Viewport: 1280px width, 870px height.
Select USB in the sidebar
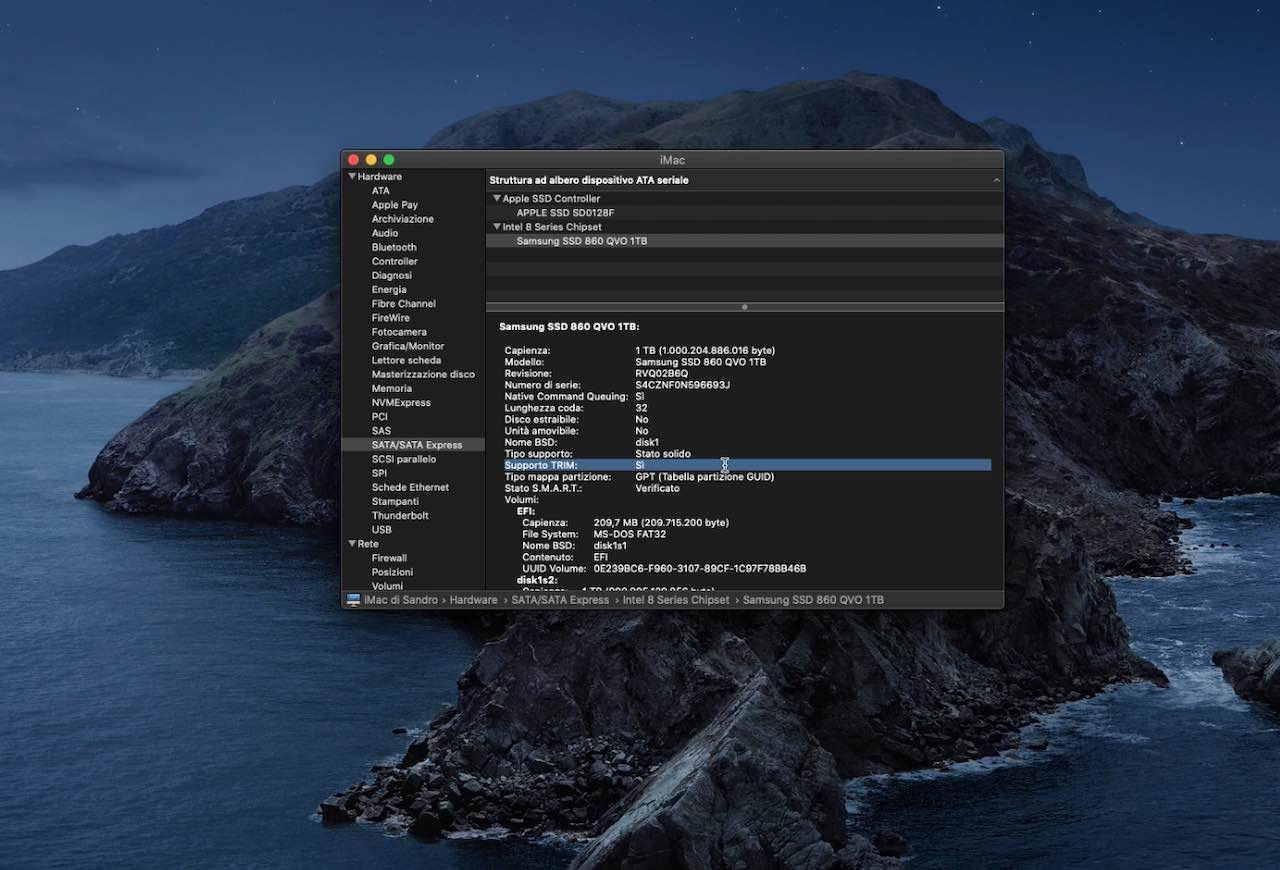[x=382, y=529]
